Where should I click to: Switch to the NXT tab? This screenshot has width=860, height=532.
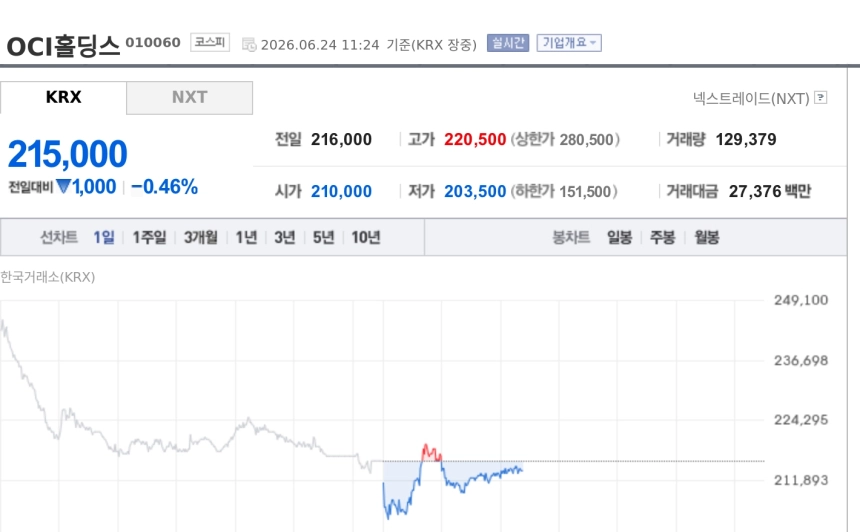coord(189,98)
